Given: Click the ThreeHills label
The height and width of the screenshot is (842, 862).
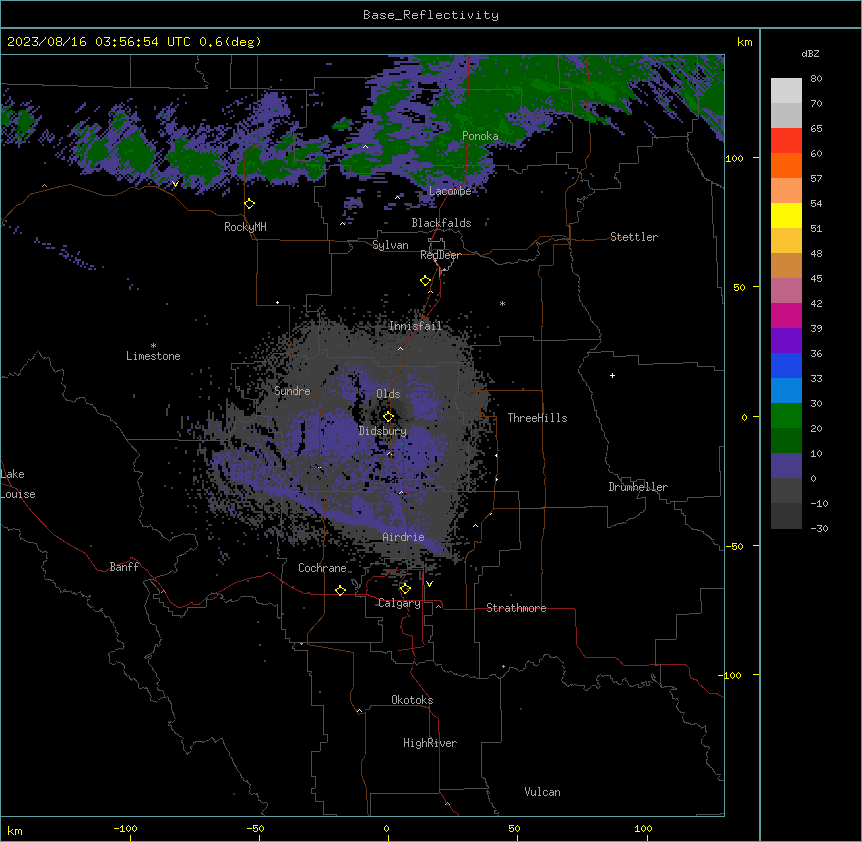Looking at the screenshot, I should 537,418.
